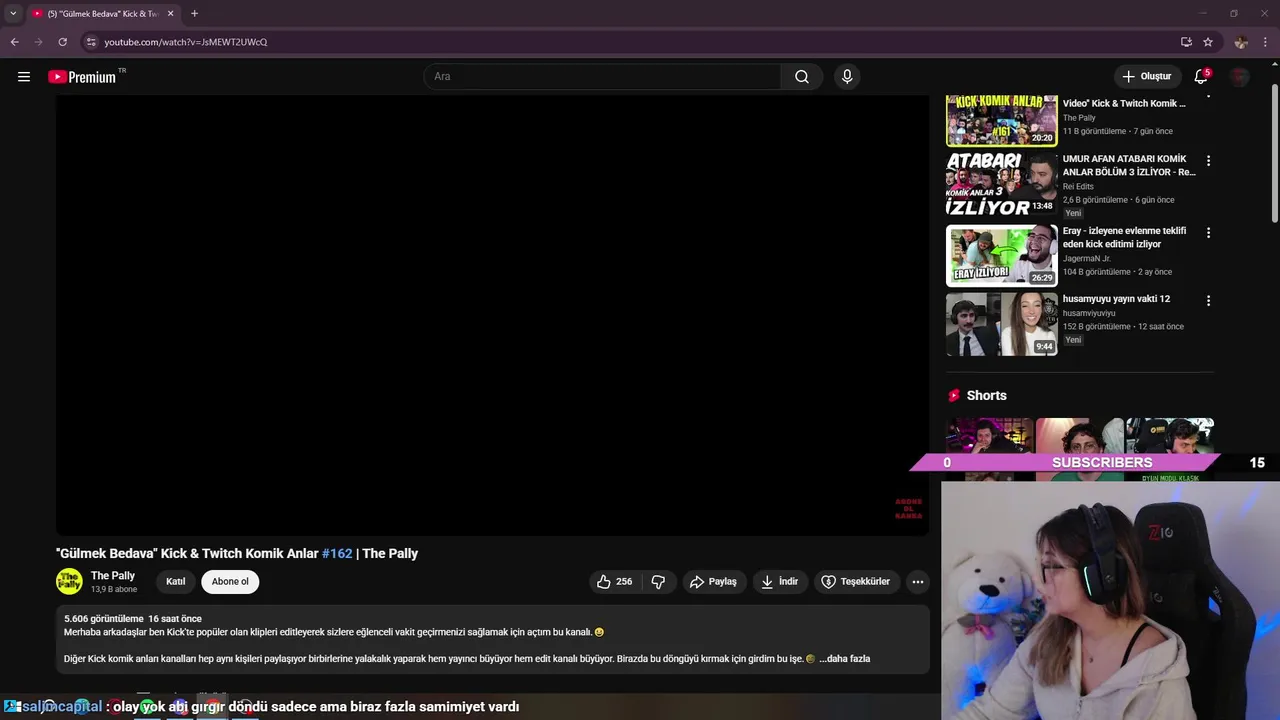The image size is (1280, 720).
Task: View site information icon in address bar
Action: tap(91, 42)
